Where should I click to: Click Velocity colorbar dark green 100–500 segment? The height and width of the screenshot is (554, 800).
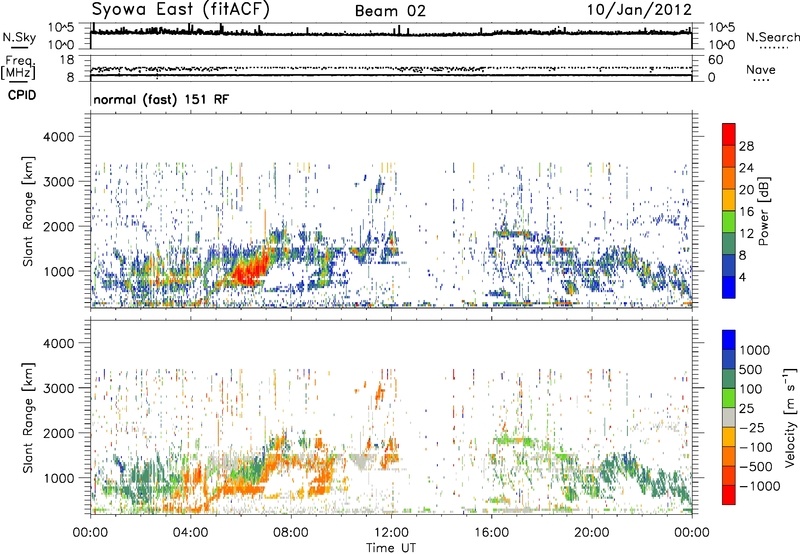[x=729, y=379]
